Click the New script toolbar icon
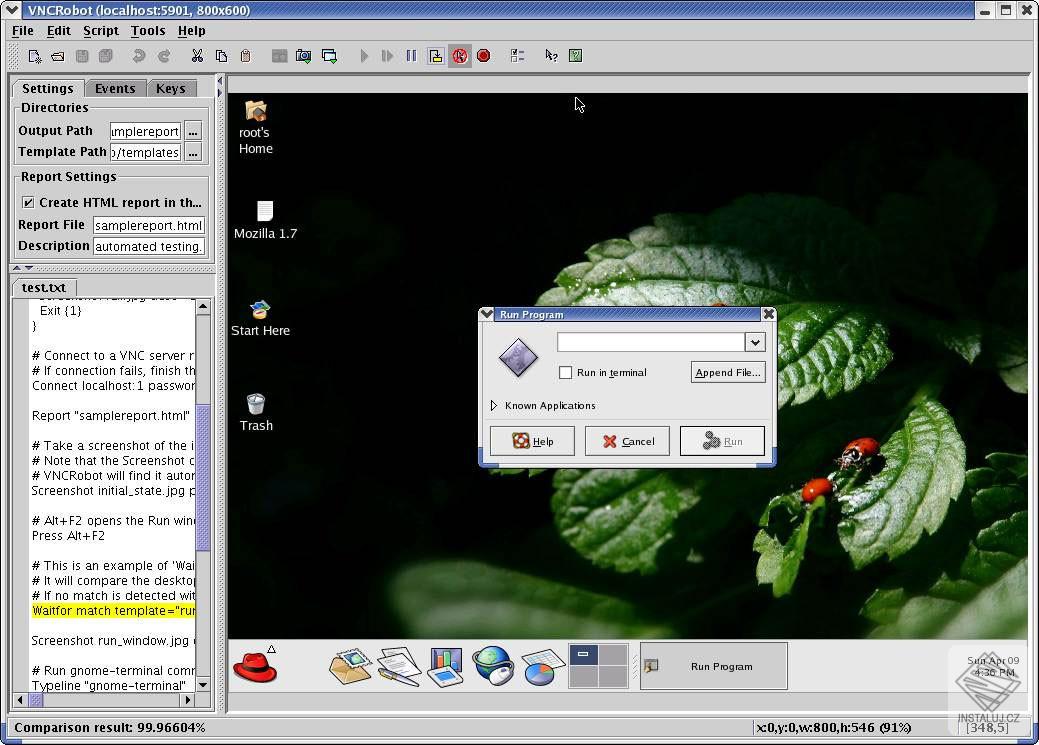Screen dimensions: 1039x745 (34, 56)
